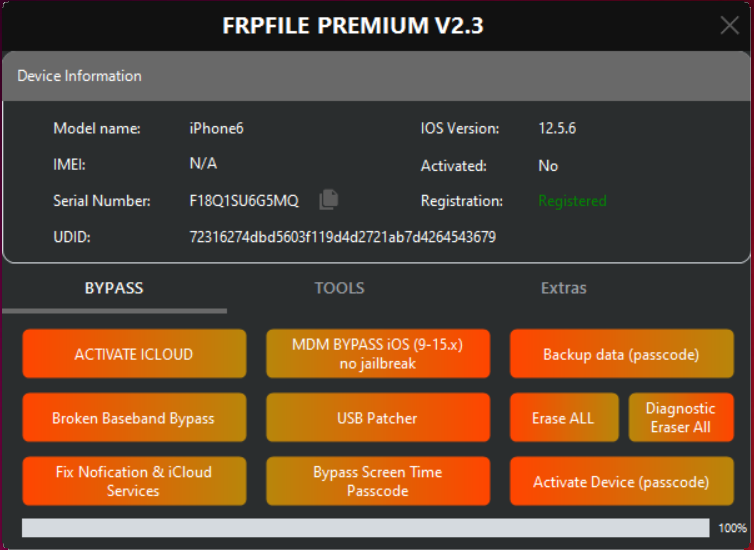Viewport: 754px width, 550px height.
Task: Switch to the BYPASS tab
Action: tap(114, 288)
